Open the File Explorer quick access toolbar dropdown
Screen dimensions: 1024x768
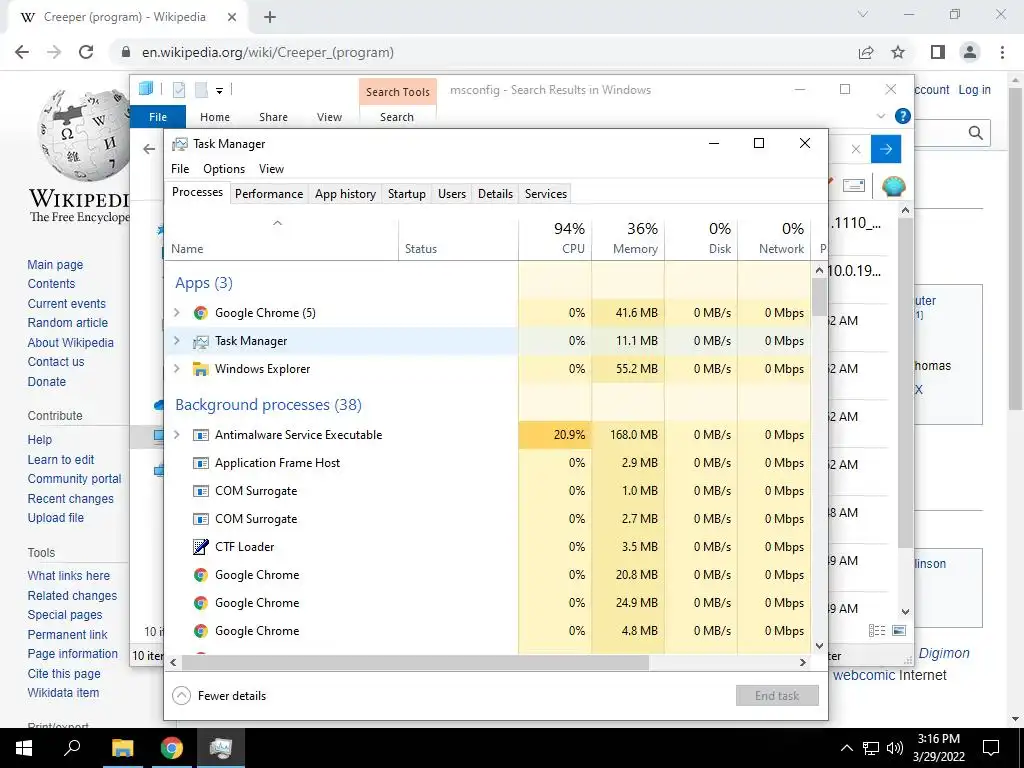pyautogui.click(x=219, y=91)
